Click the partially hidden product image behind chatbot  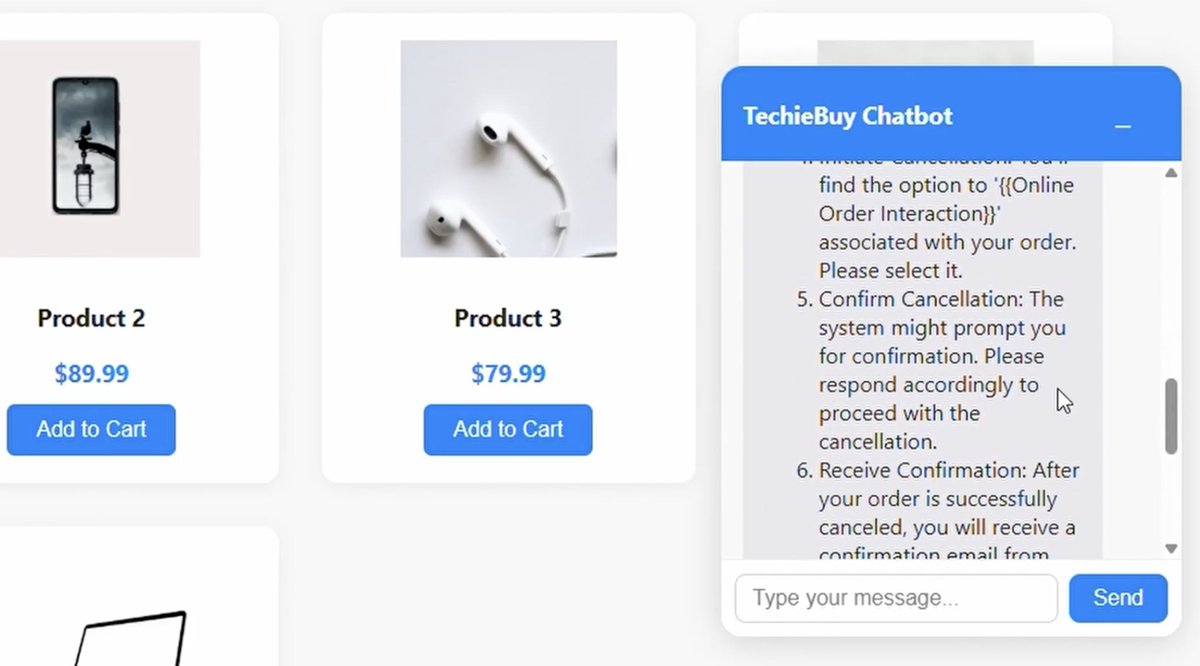click(925, 53)
